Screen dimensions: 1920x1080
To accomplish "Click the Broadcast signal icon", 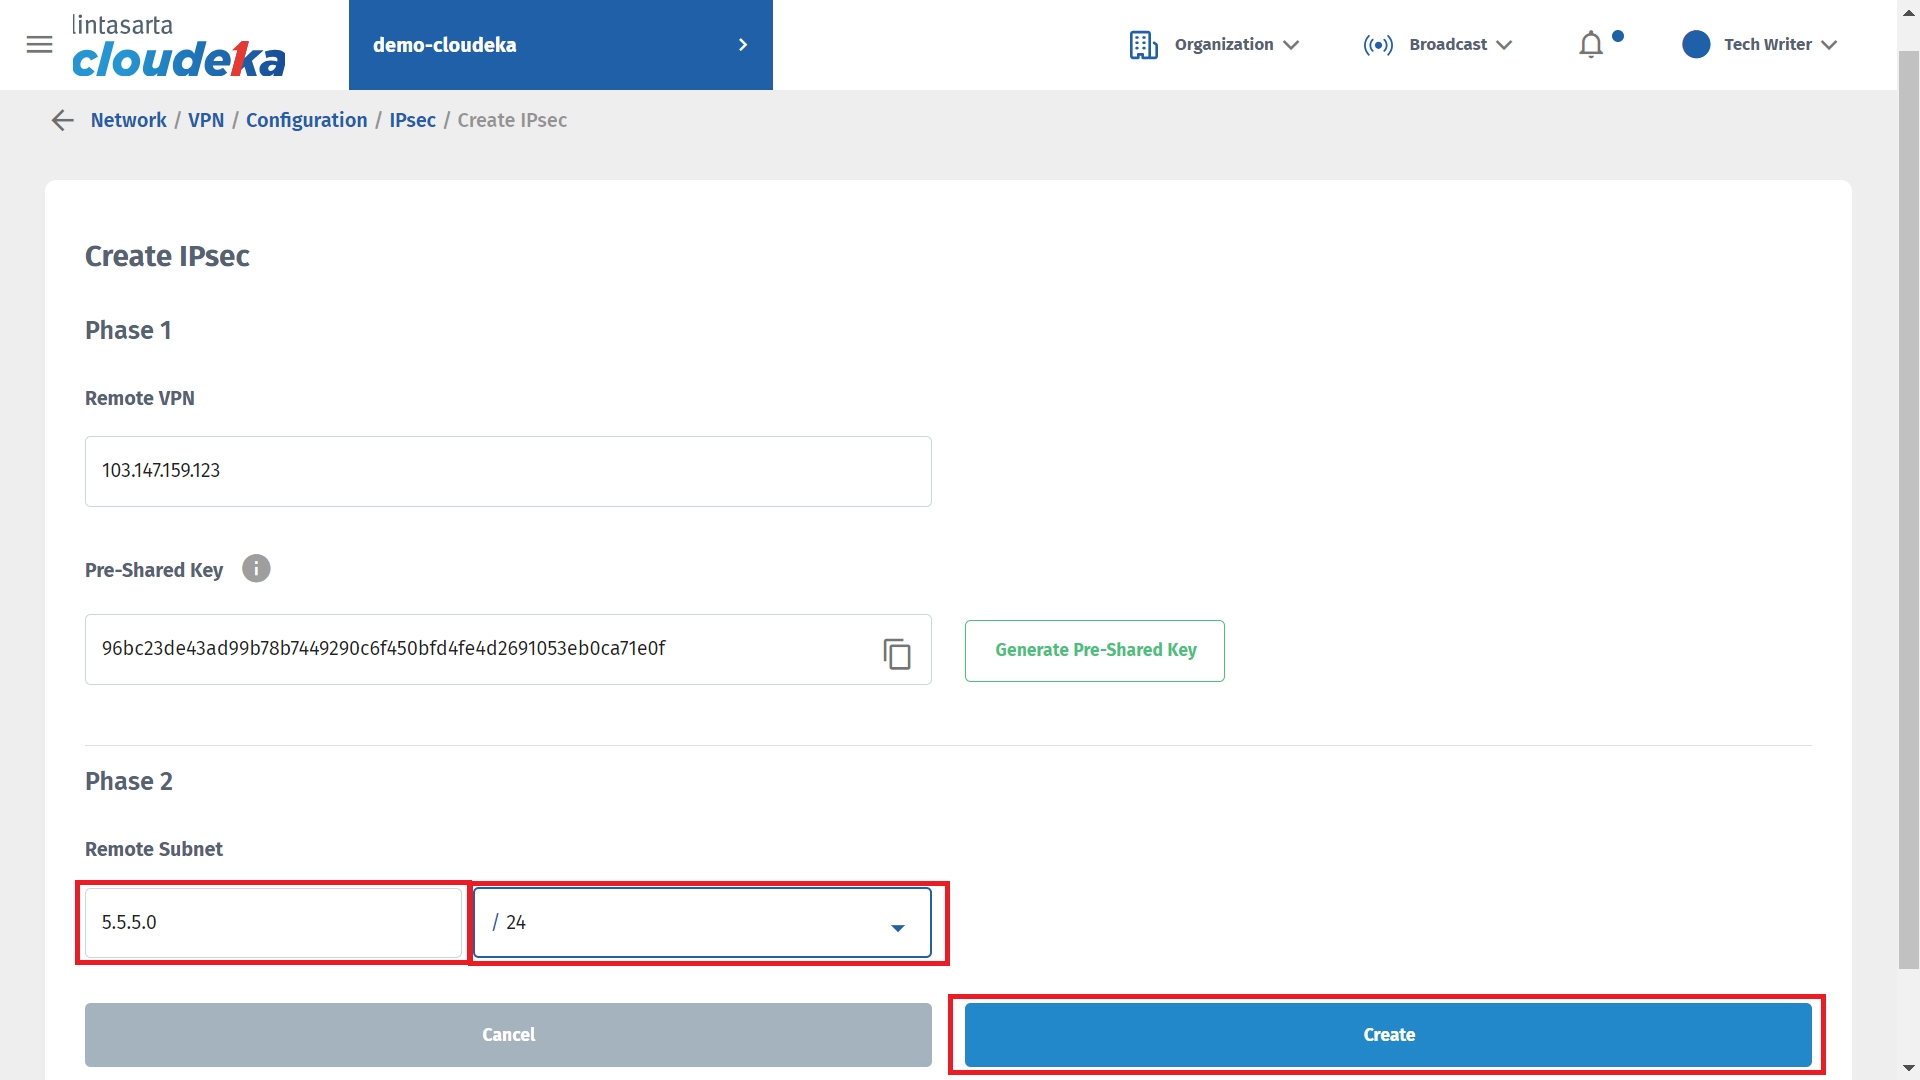I will [1378, 45].
